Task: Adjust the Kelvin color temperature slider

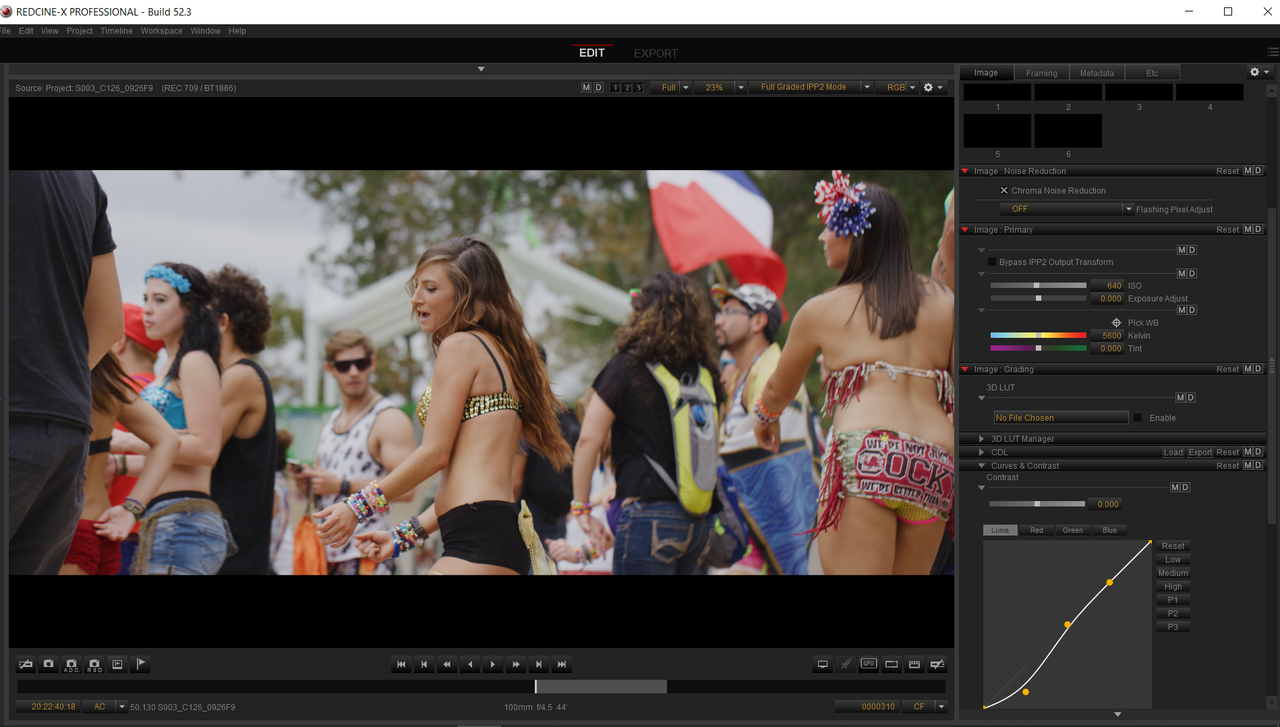Action: point(1038,336)
